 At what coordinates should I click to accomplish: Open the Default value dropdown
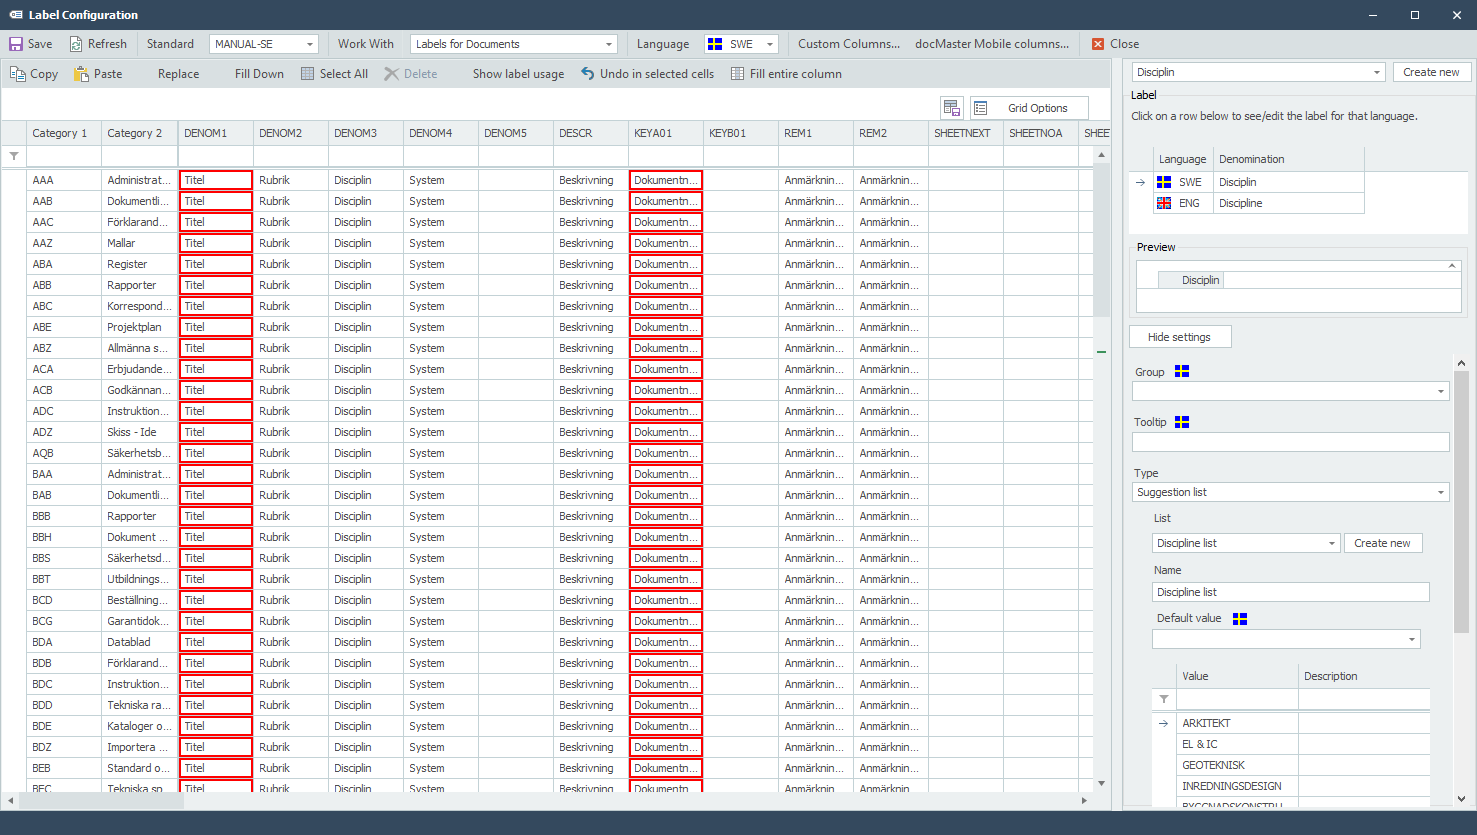[1412, 639]
